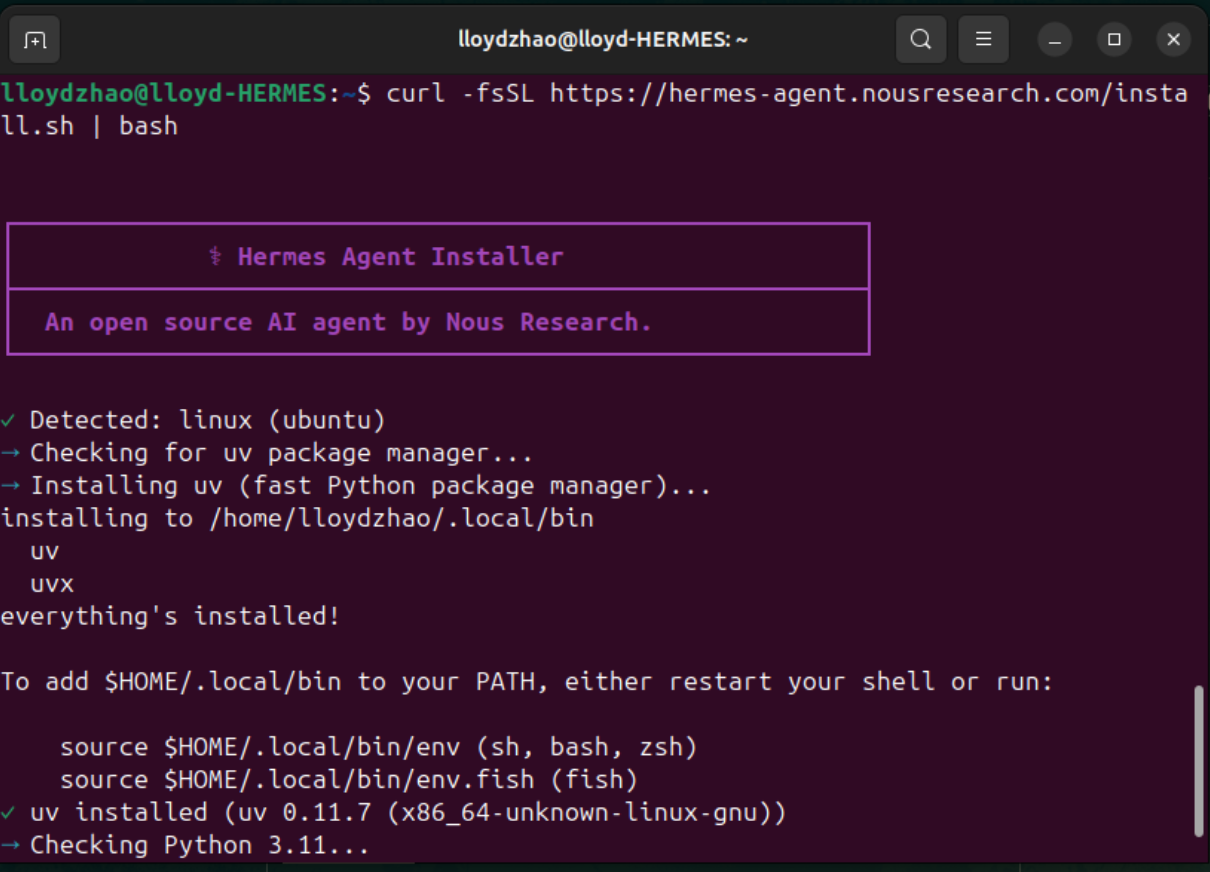Click the 'source $HOME/.local/bin/env.fish (fish)' line
1210x872 pixels.
pyautogui.click(x=348, y=780)
